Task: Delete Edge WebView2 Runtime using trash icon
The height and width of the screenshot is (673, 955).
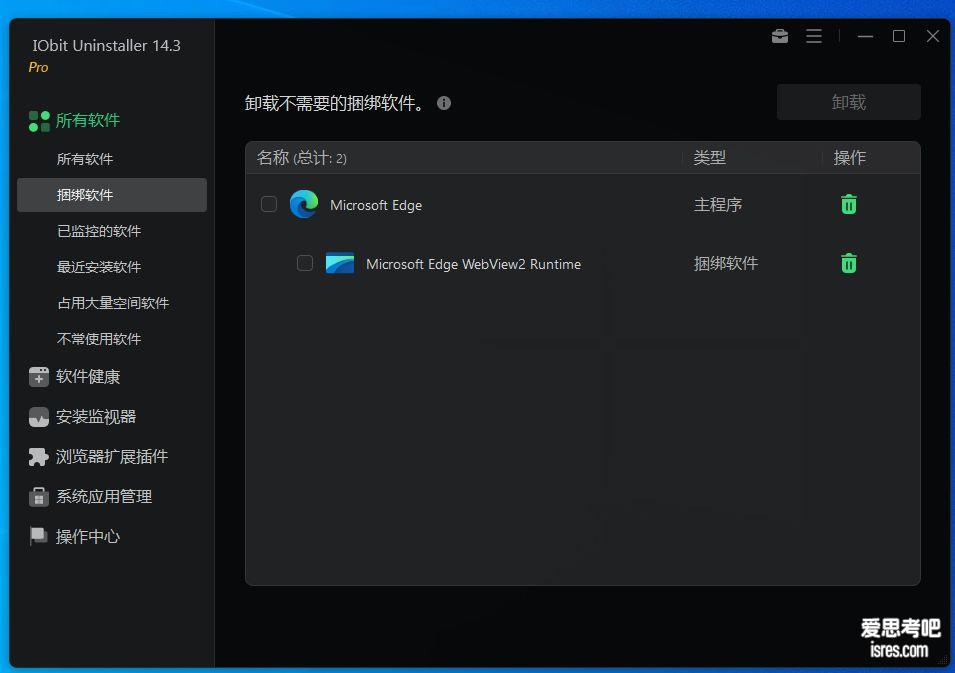Action: (848, 264)
